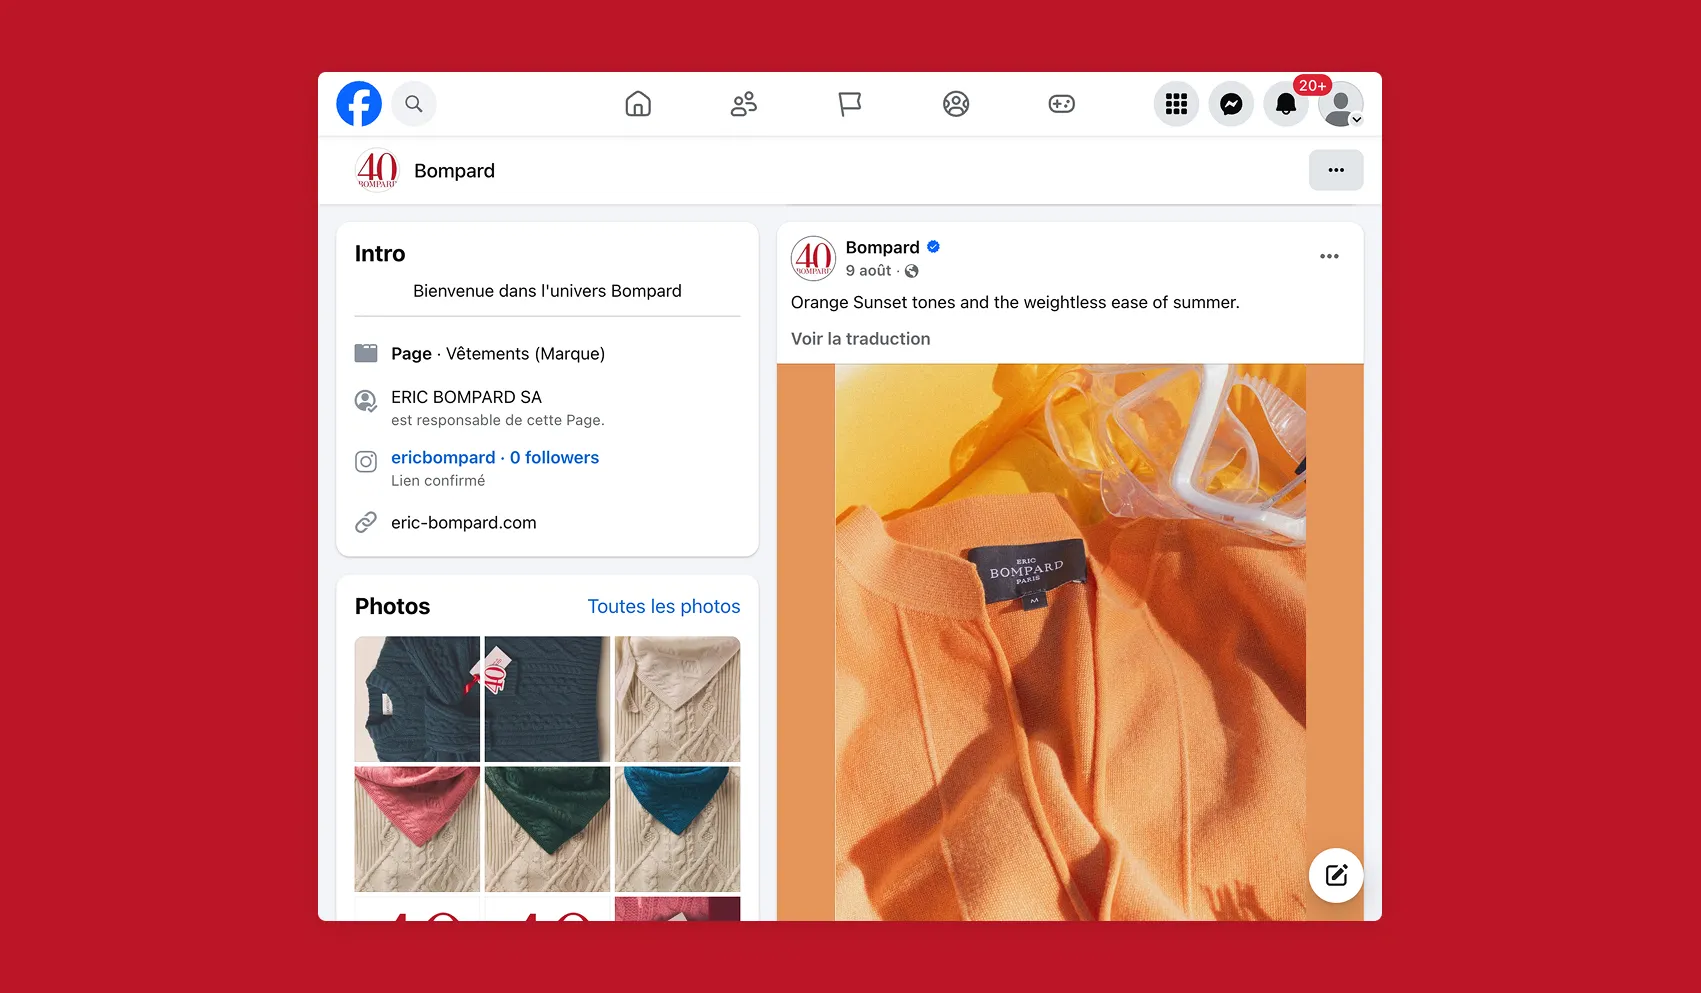1701x993 pixels.
Task: Expand the account menu chevron
Action: [1357, 119]
